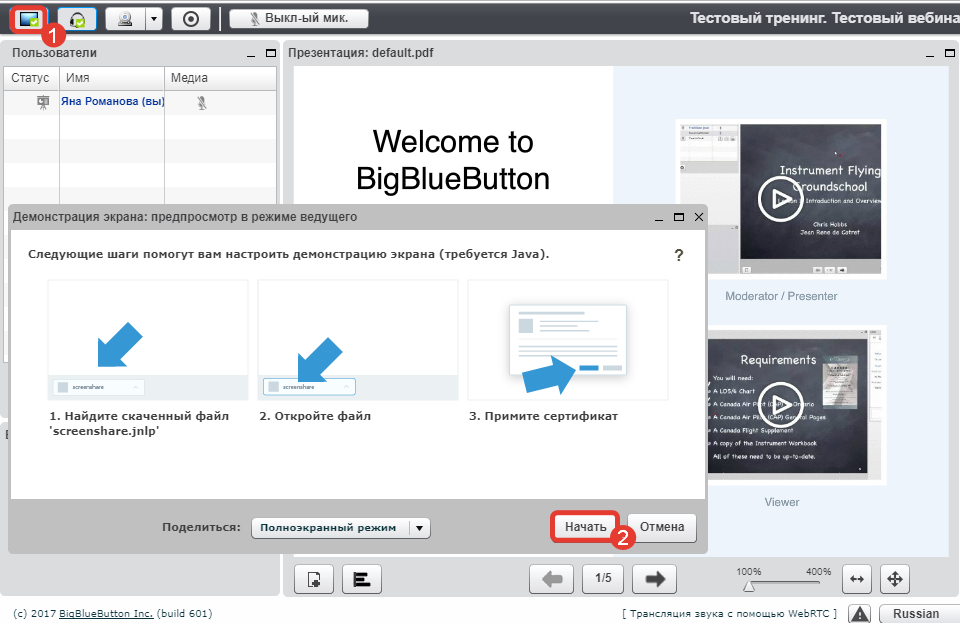Click the help question mark in dialog
This screenshot has width=960, height=623.
click(678, 255)
